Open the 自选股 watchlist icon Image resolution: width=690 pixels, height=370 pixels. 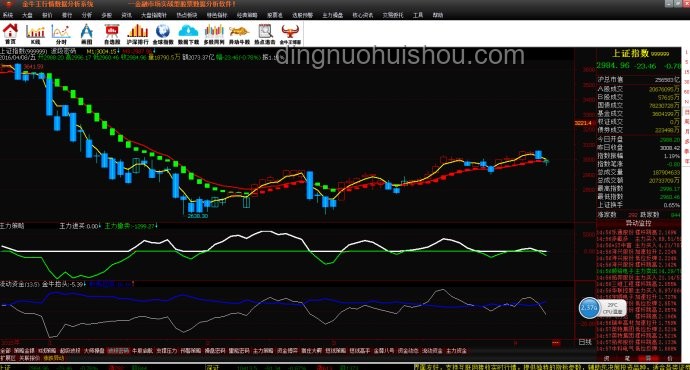(x=112, y=34)
